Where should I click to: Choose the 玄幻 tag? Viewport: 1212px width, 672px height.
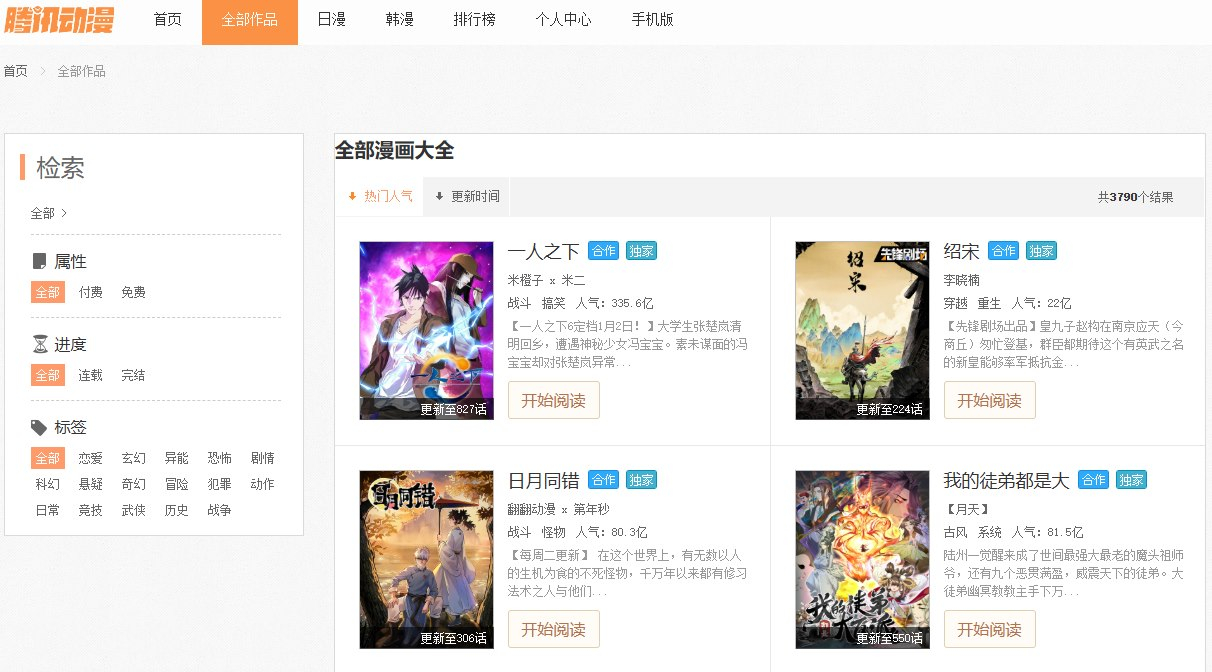[134, 458]
